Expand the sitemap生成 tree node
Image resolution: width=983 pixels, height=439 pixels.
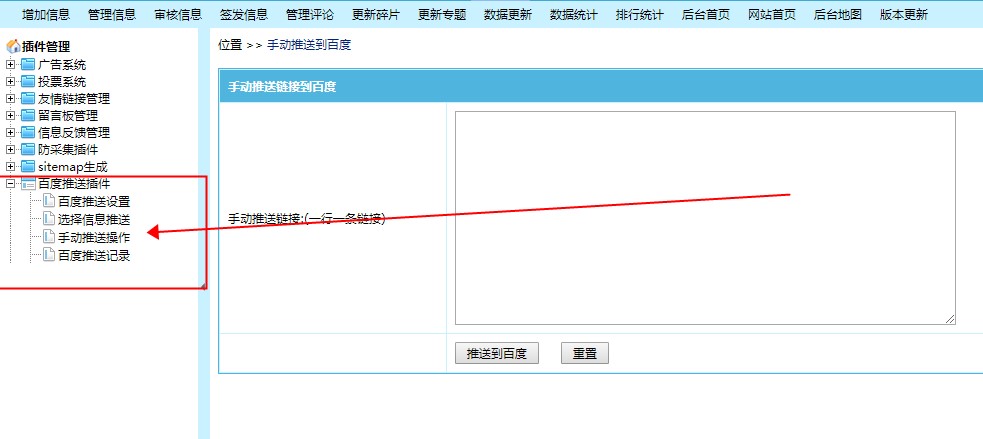pyautogui.click(x=10, y=166)
